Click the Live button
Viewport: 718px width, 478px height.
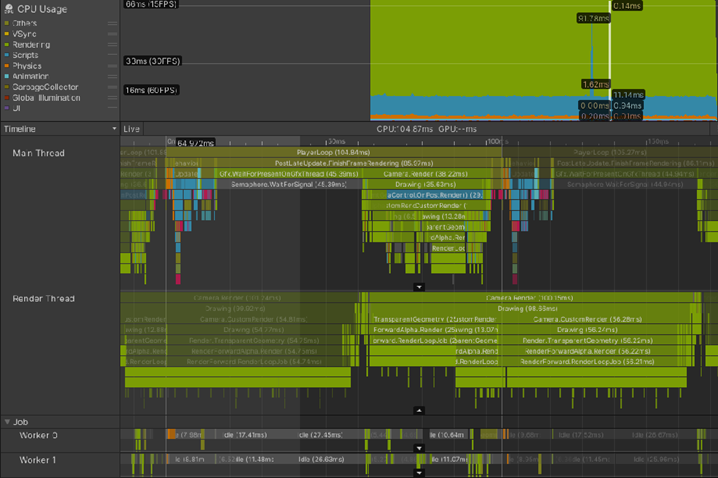pyautogui.click(x=131, y=129)
